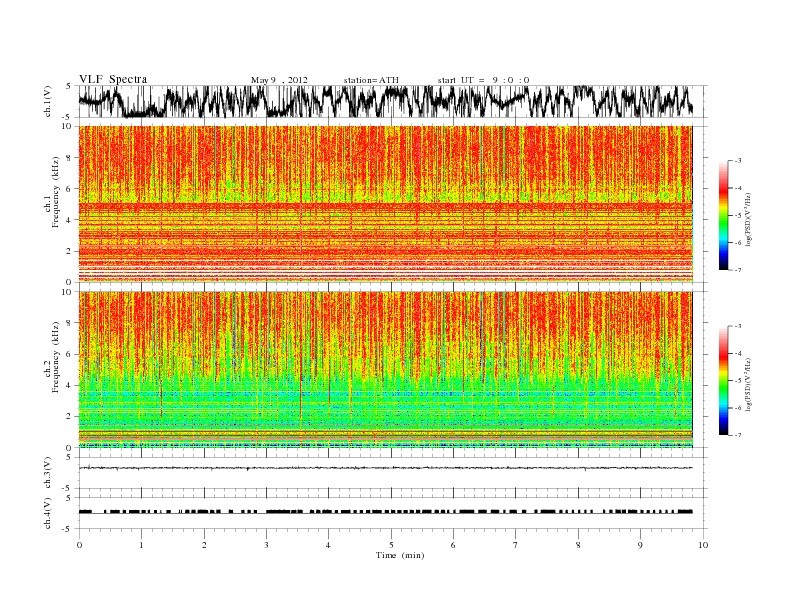Click the "station=ATH" header label
The height and width of the screenshot is (612, 792).
click(371, 80)
